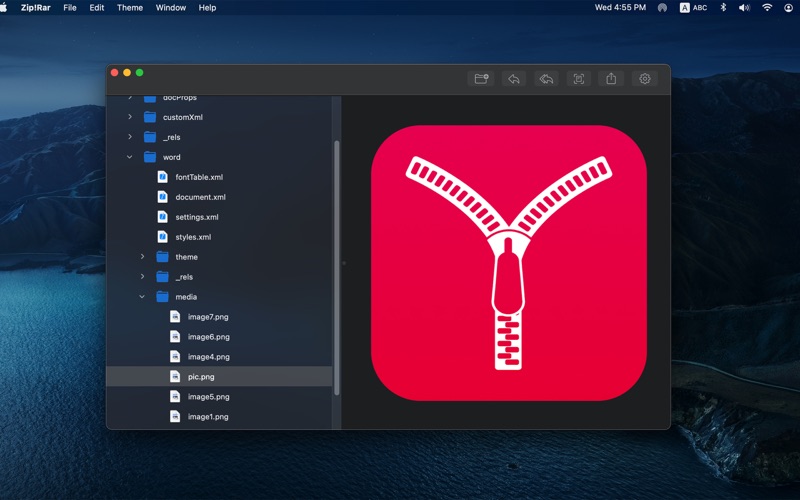The width and height of the screenshot is (800, 500).
Task: Click the image4.png file icon
Action: (175, 356)
